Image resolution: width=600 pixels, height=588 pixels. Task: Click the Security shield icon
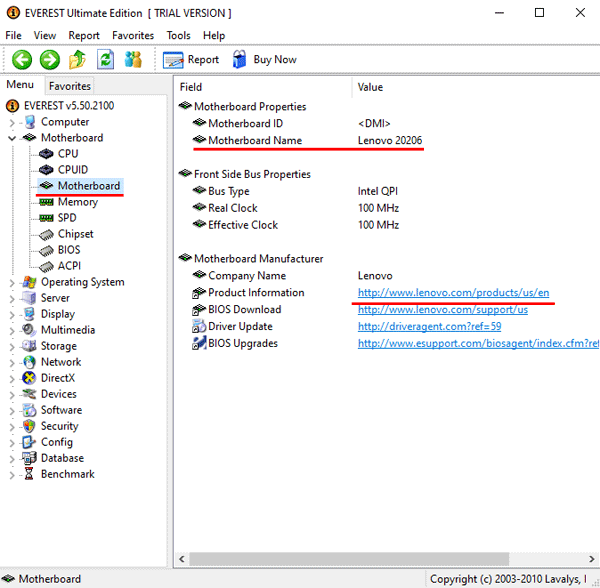click(x=29, y=426)
